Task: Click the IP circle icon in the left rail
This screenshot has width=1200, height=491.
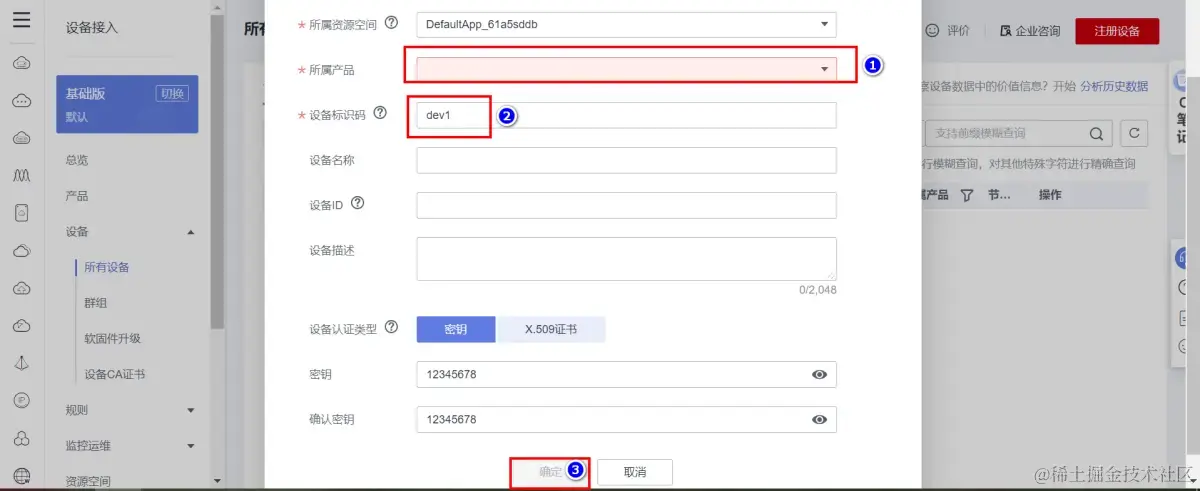Action: 22,400
